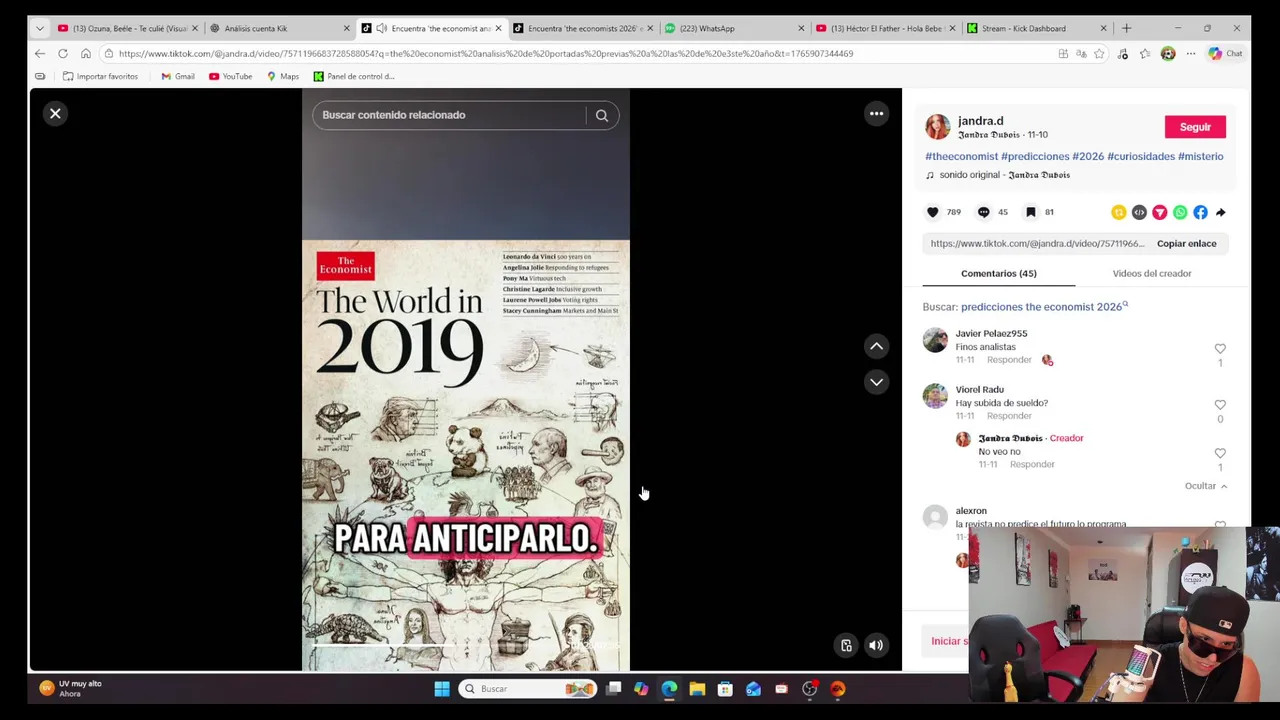Click video progress bar at bottom
The height and width of the screenshot is (720, 1280).
[x=466, y=645]
